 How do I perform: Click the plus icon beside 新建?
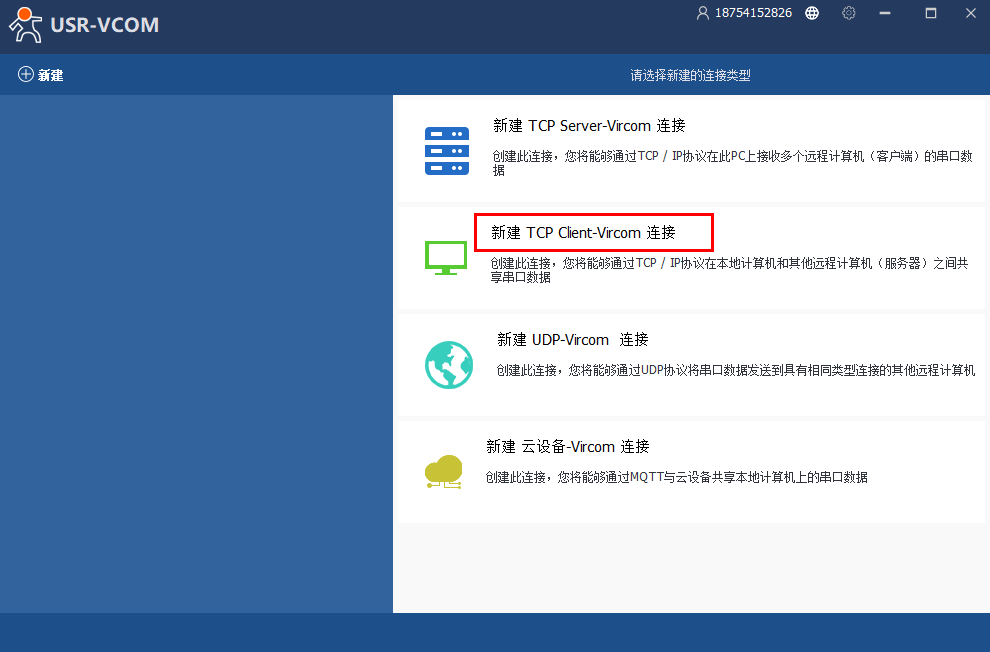pos(26,75)
